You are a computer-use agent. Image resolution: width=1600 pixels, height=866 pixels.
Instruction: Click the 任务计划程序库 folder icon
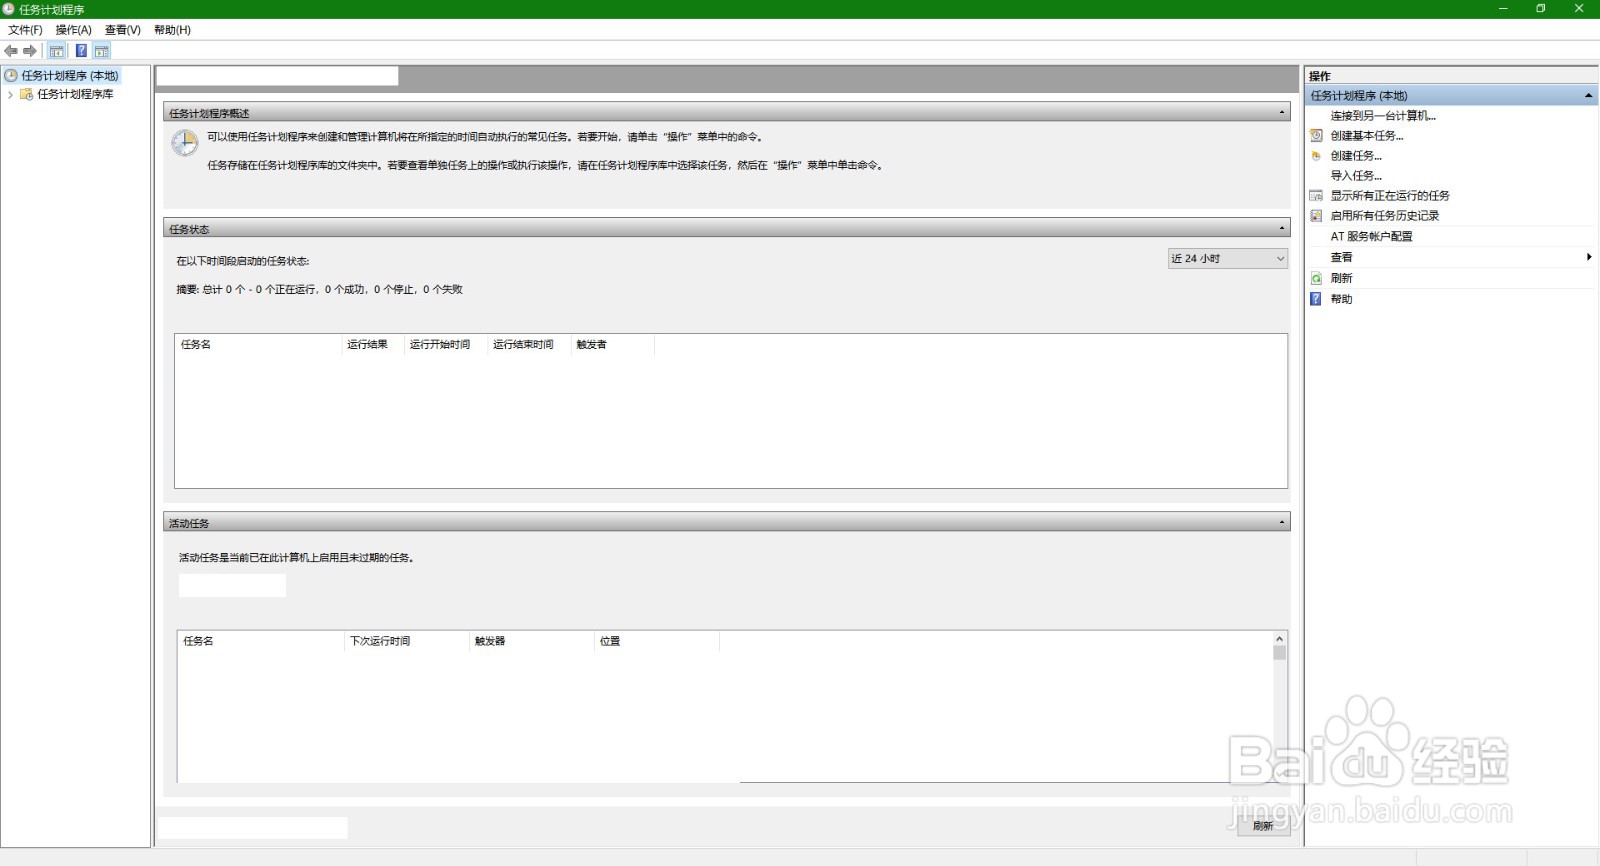click(x=27, y=94)
